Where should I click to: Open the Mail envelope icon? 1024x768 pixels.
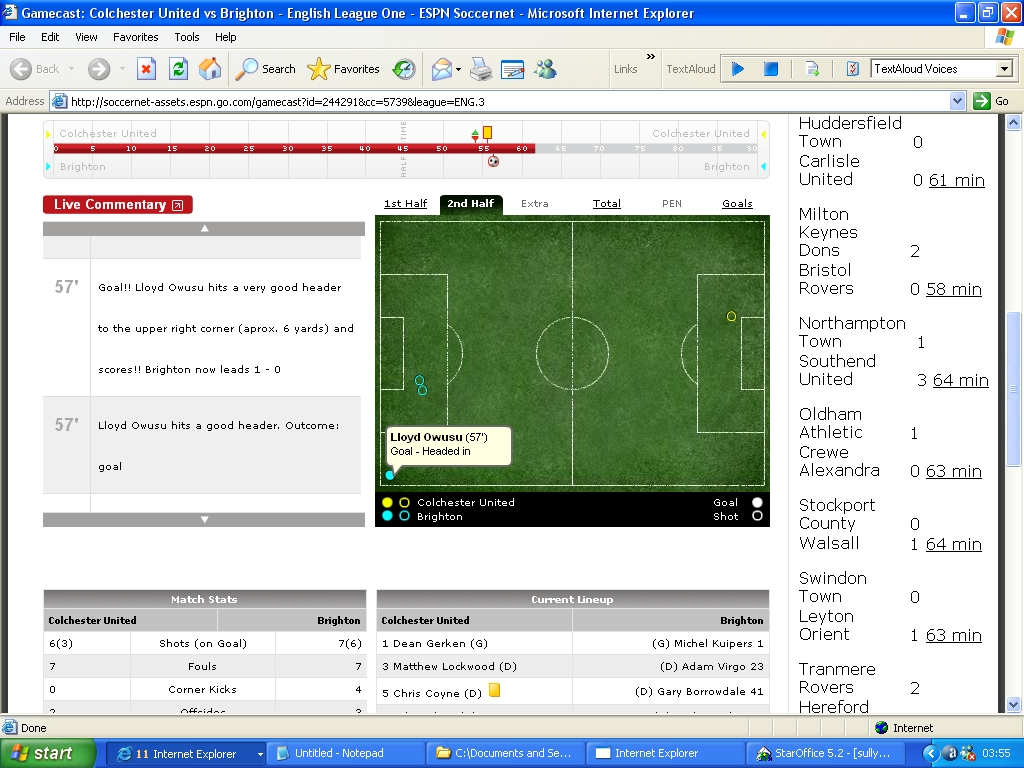[x=442, y=69]
